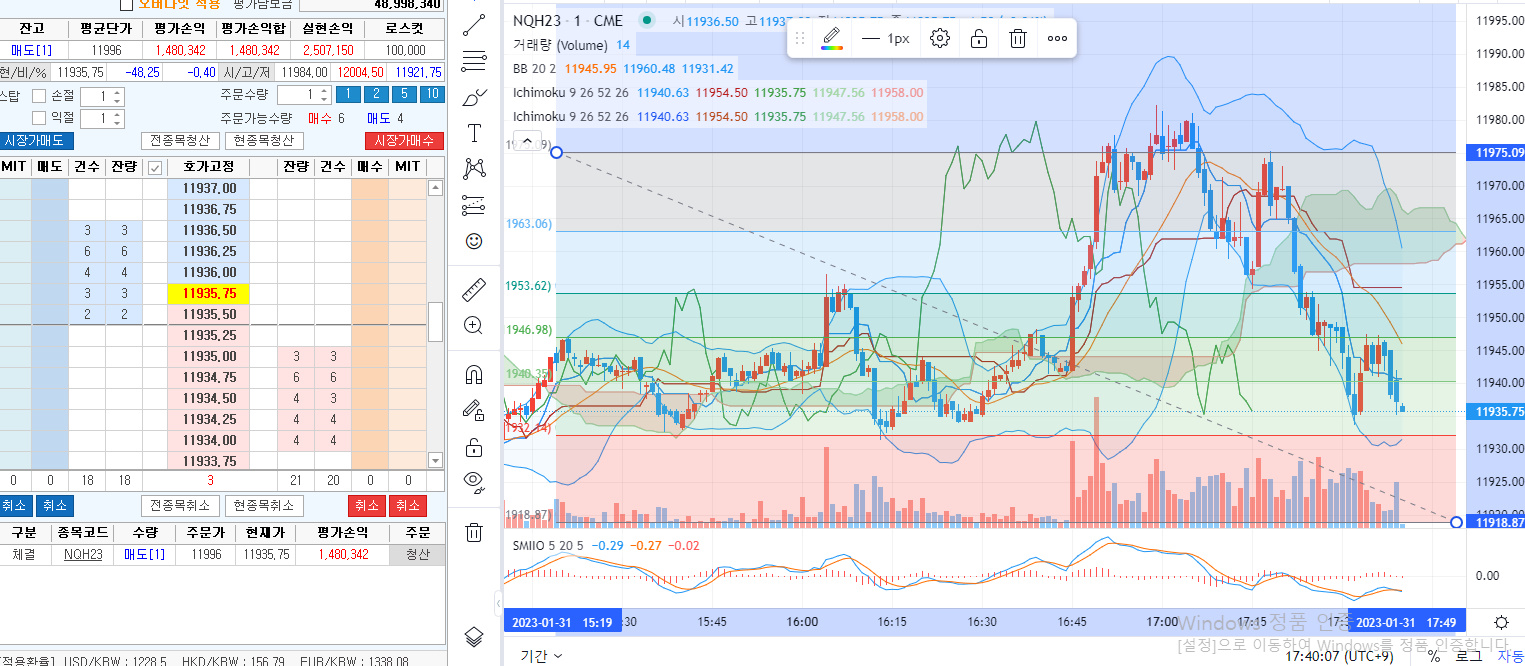Open the more options ellipsis menu
Viewport: 1525px width, 666px height.
(1057, 39)
